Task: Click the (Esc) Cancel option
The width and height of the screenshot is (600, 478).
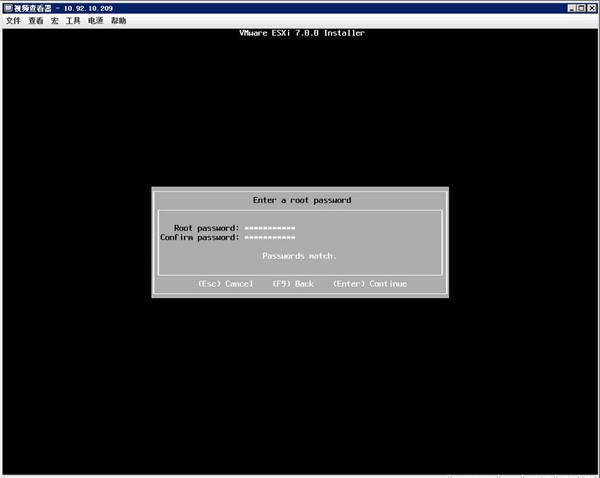Action: 225,284
